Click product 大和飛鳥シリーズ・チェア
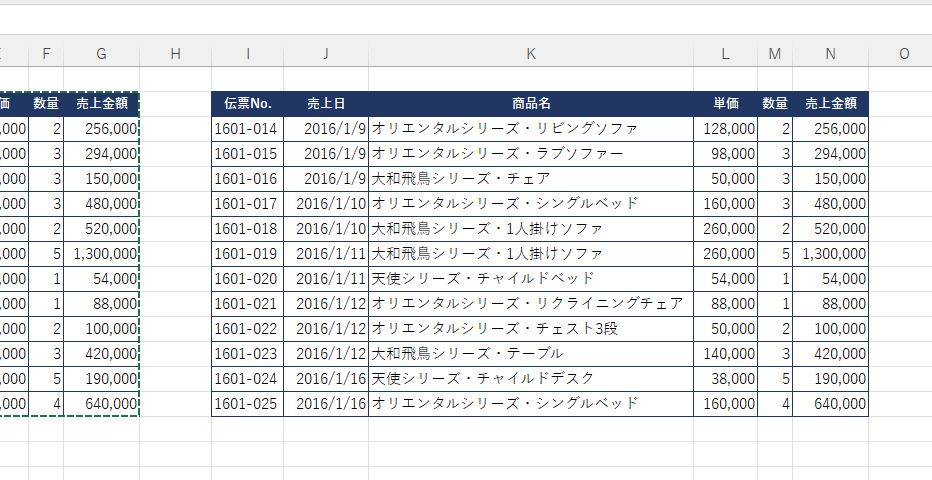Image resolution: width=932 pixels, height=480 pixels. [531, 179]
